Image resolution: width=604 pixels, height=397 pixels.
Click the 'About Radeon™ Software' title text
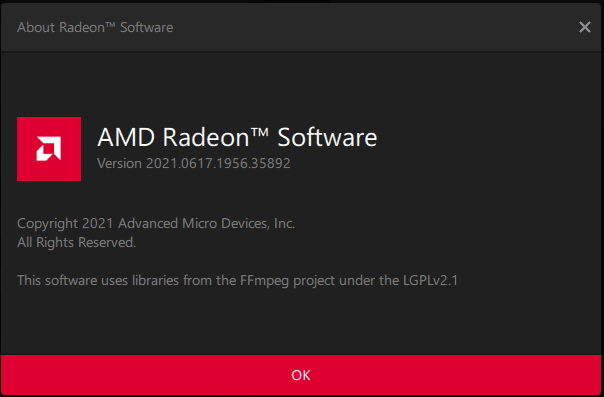pyautogui.click(x=95, y=27)
